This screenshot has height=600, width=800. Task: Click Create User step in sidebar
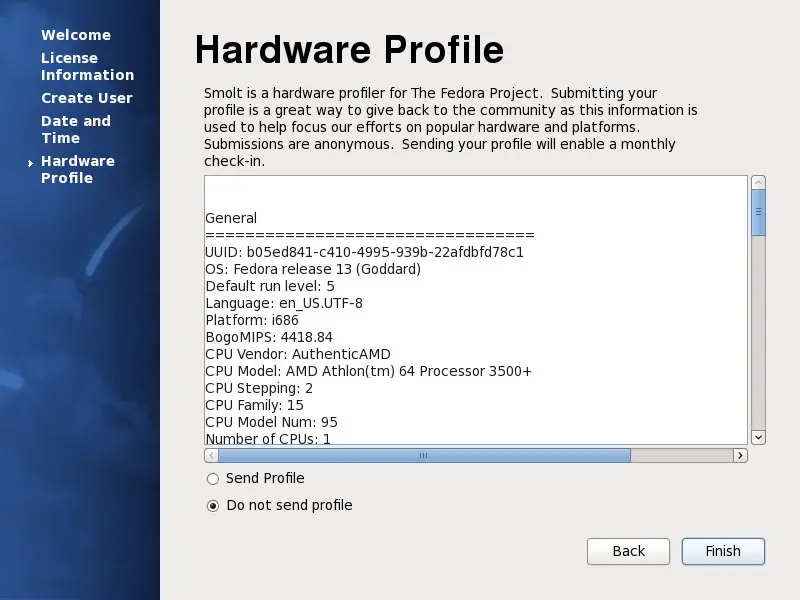[87, 98]
